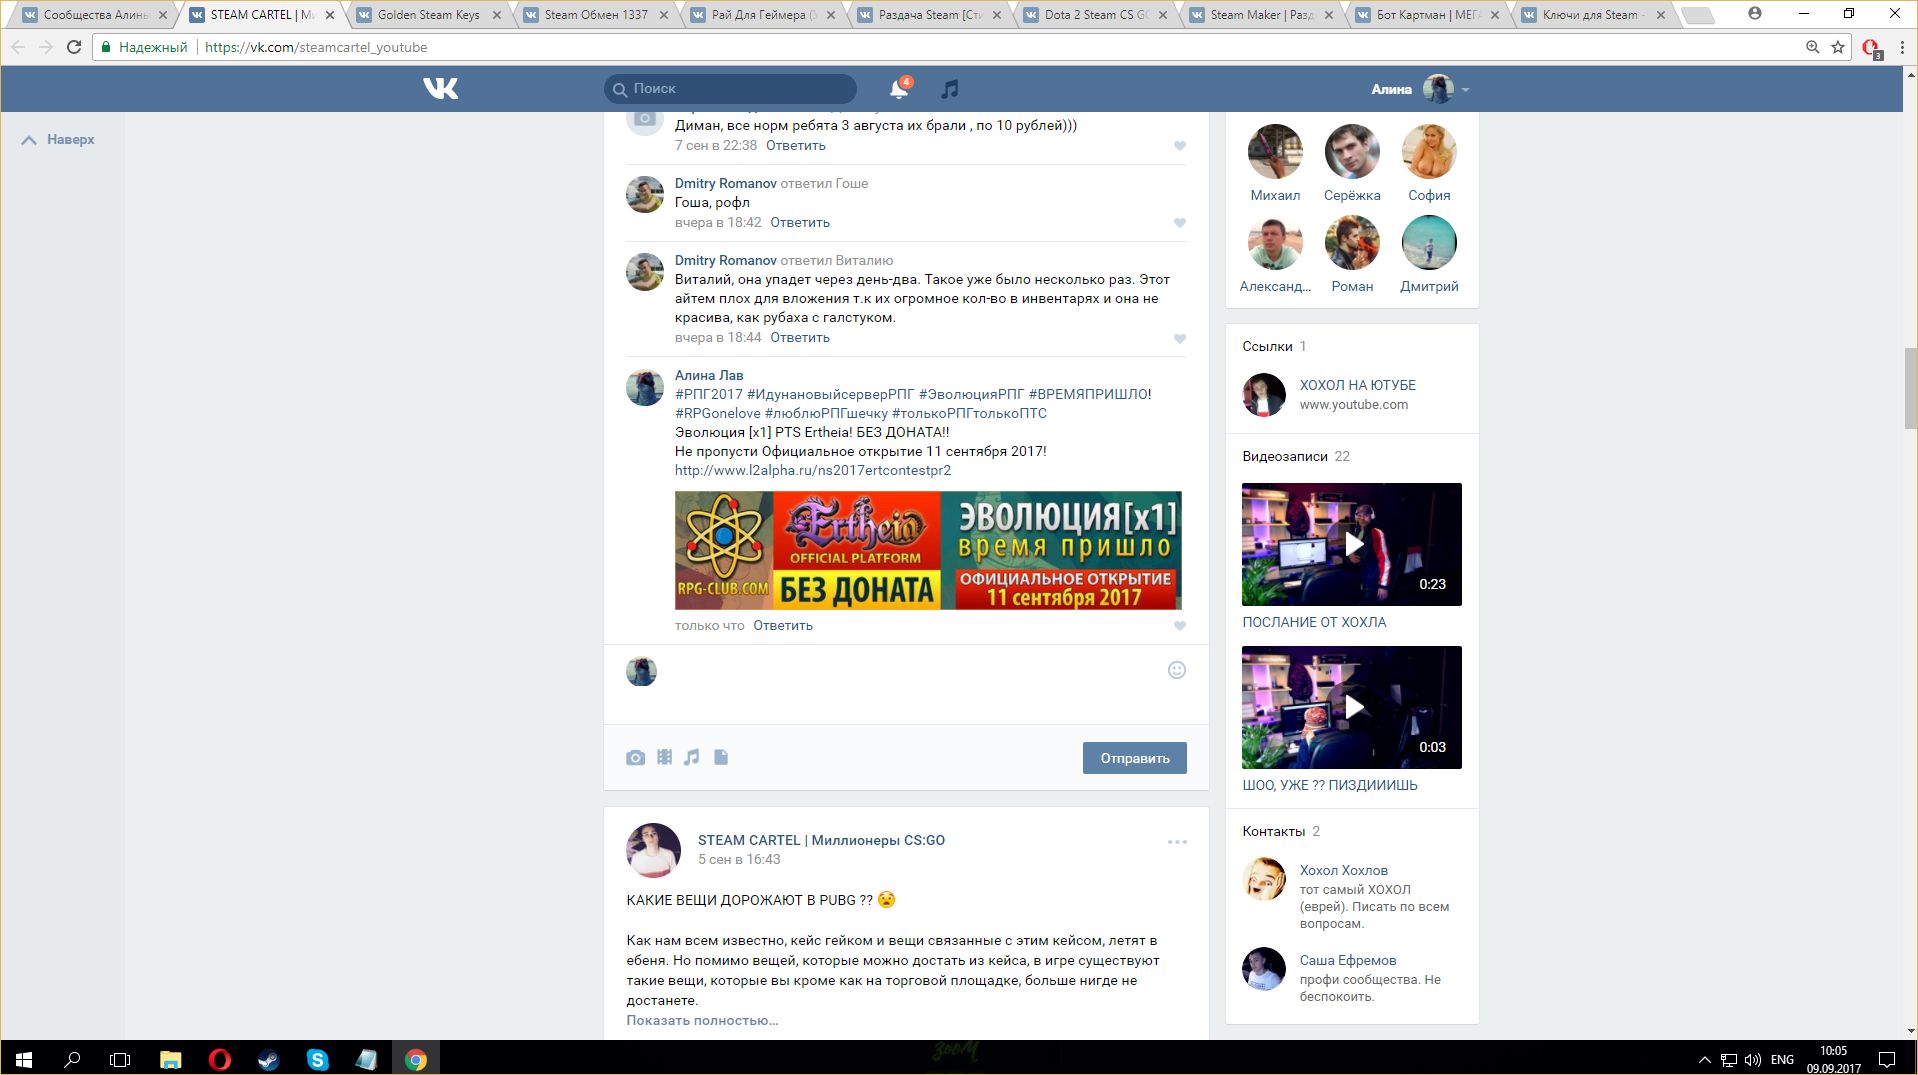Open Windows taskbar search
Screen dimensions: 1918x1075
point(72,1059)
